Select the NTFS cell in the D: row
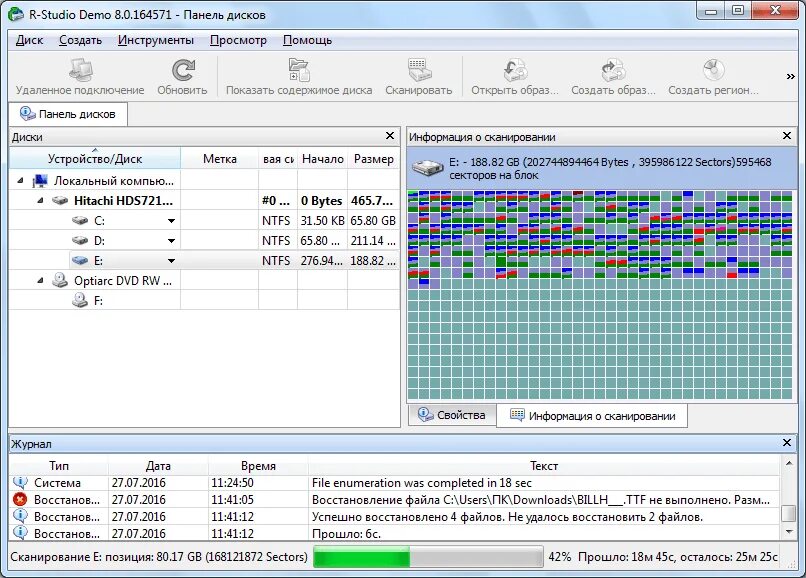The image size is (806, 578). tap(277, 241)
